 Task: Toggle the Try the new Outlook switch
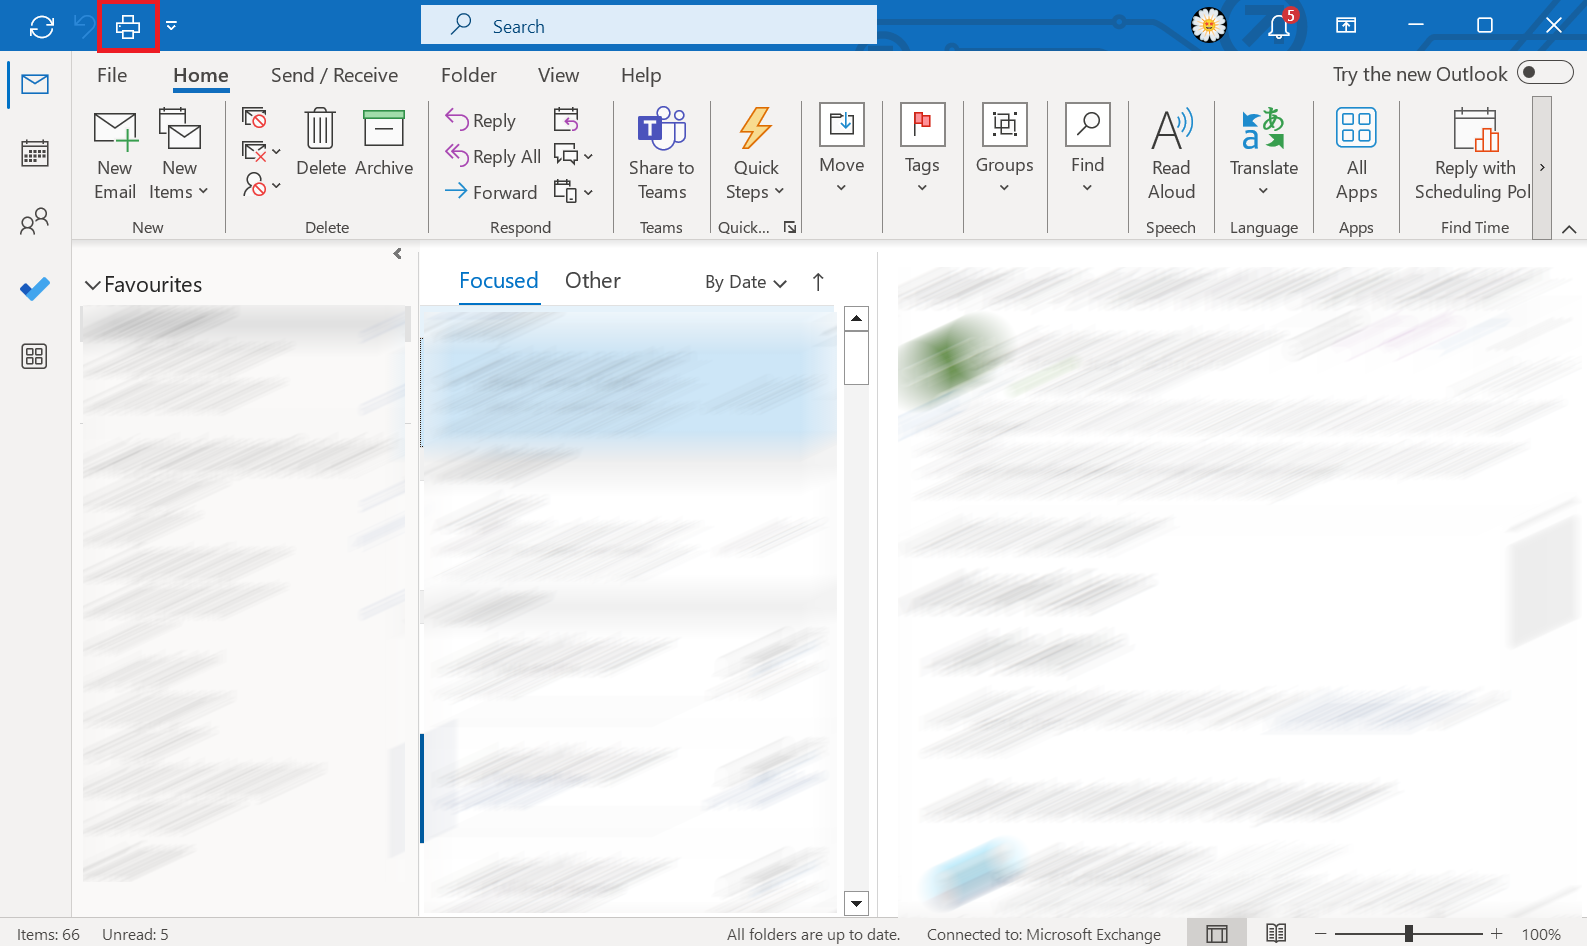click(1544, 73)
